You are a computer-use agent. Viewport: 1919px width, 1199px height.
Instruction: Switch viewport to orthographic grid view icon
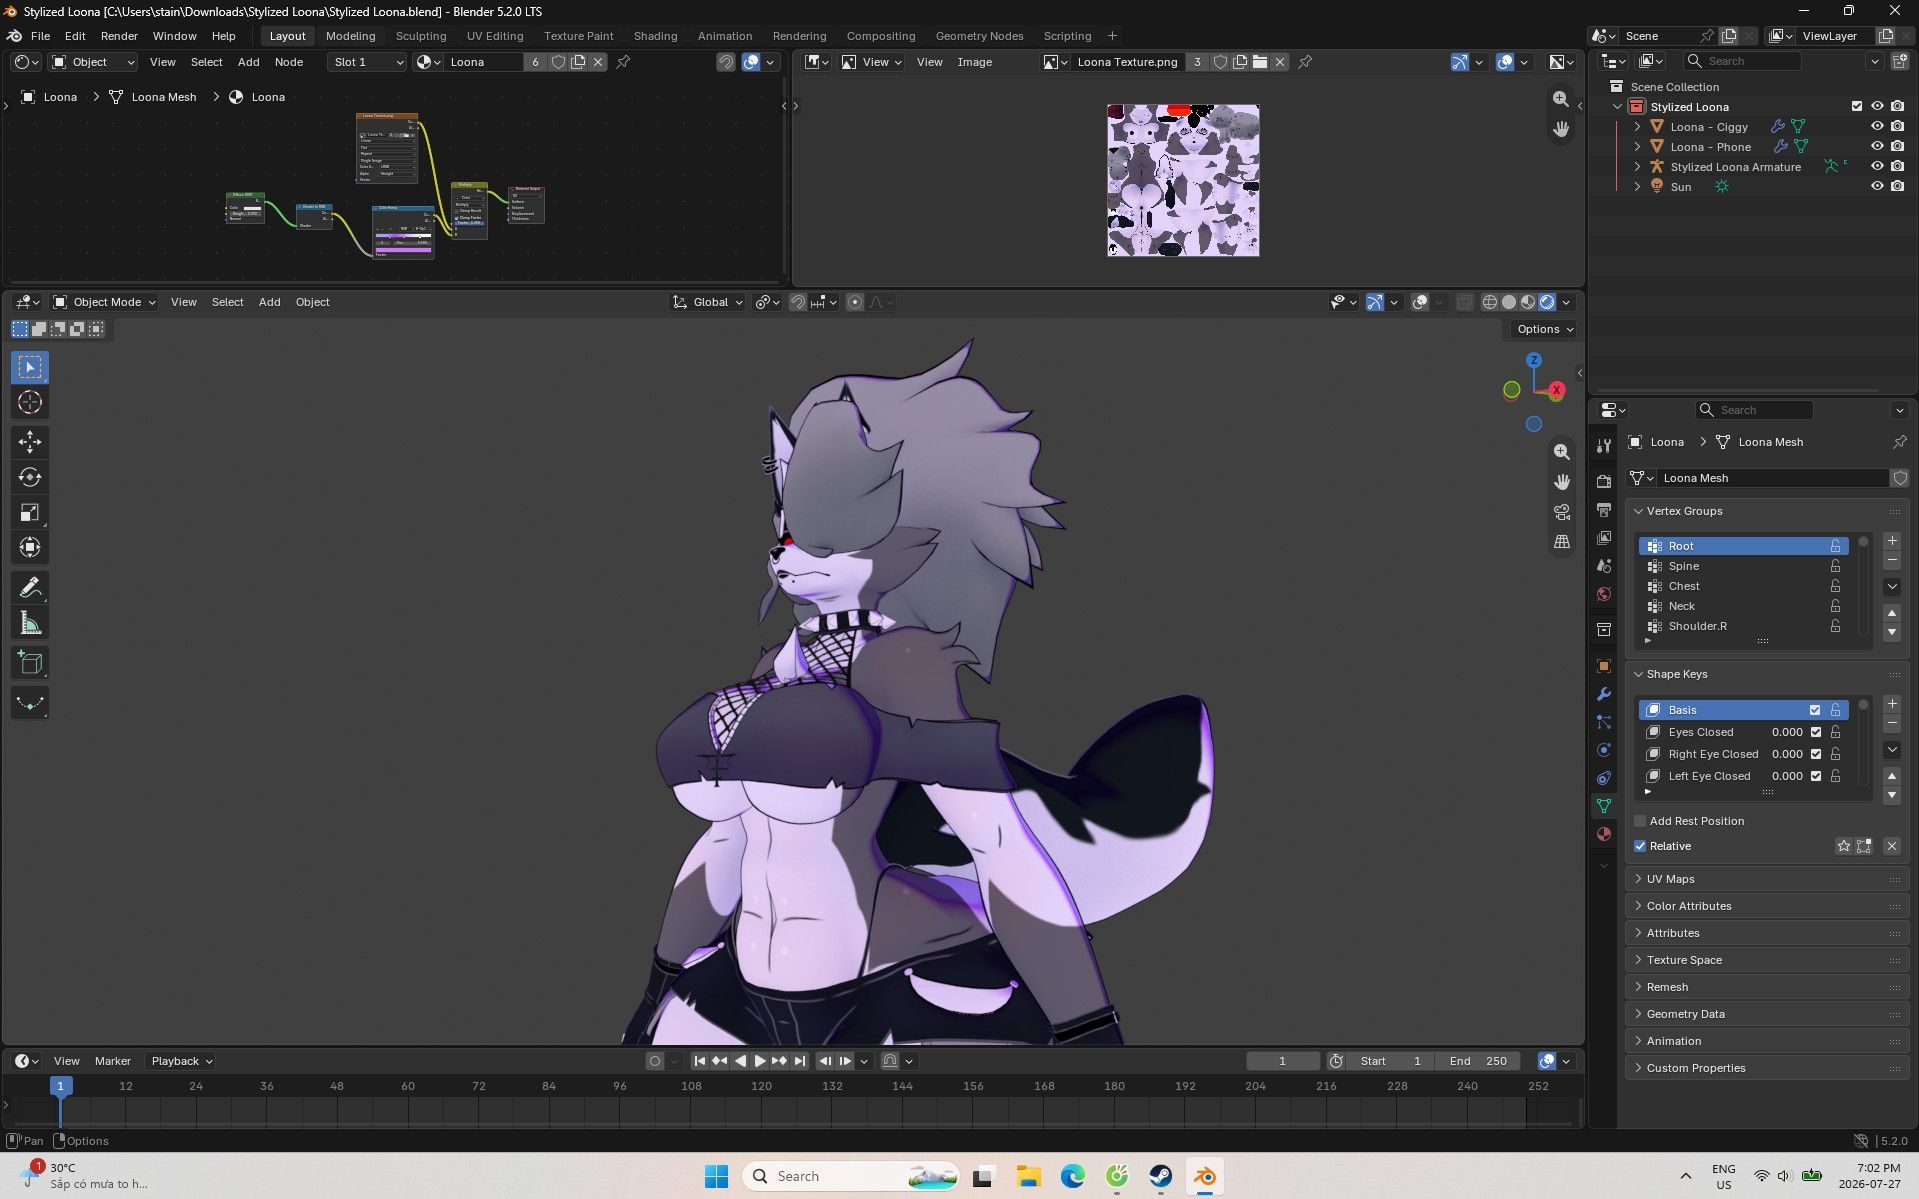point(1561,542)
